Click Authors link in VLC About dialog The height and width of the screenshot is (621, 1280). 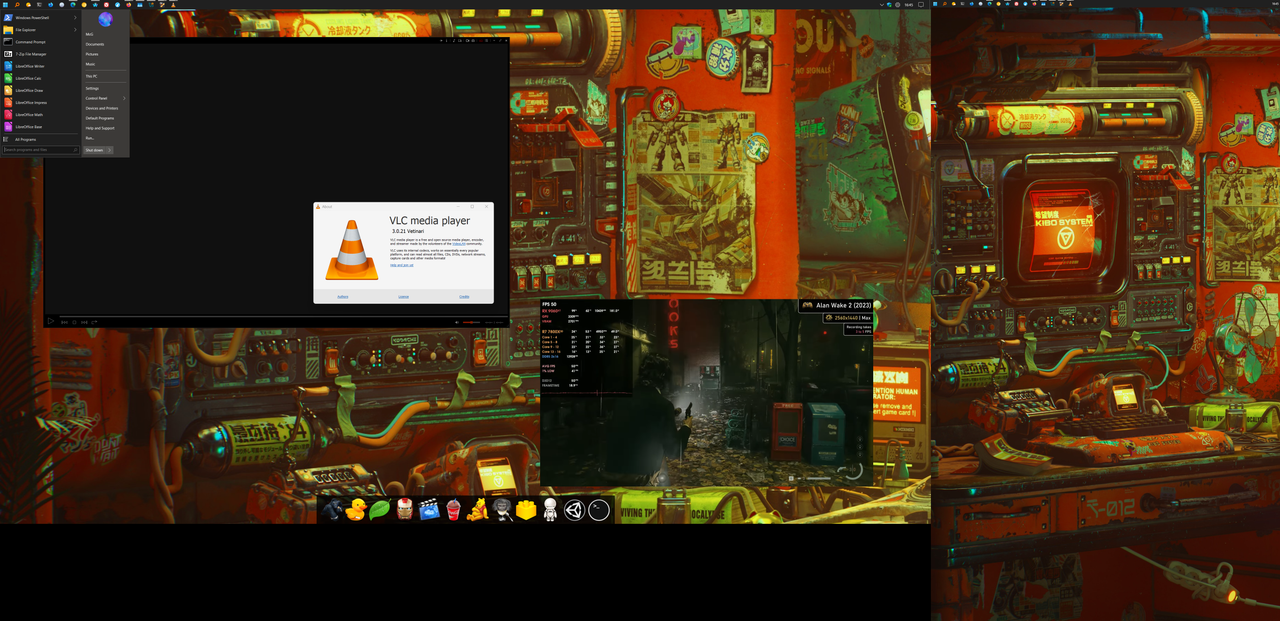(x=343, y=297)
